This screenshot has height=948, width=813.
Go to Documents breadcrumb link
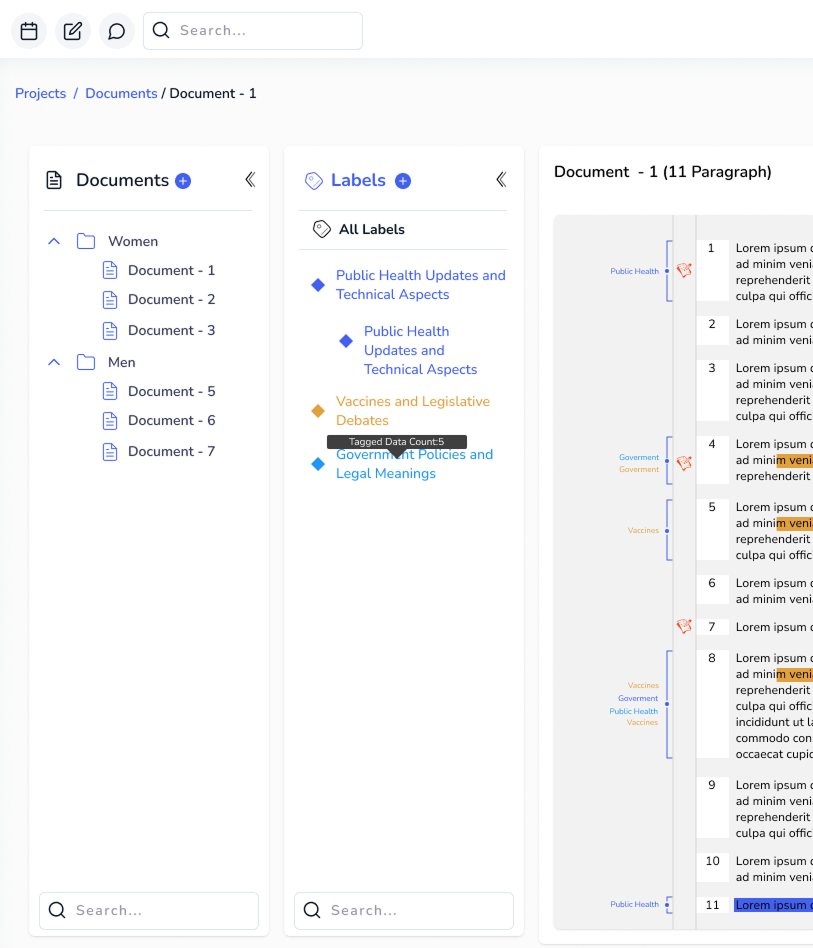pyautogui.click(x=121, y=93)
